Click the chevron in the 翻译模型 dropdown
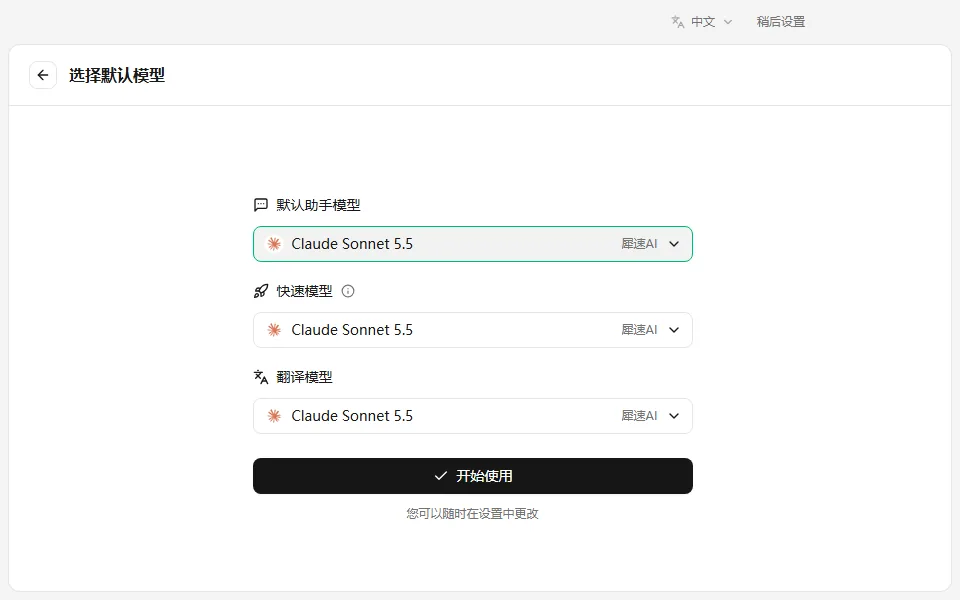This screenshot has width=960, height=600. coord(674,416)
